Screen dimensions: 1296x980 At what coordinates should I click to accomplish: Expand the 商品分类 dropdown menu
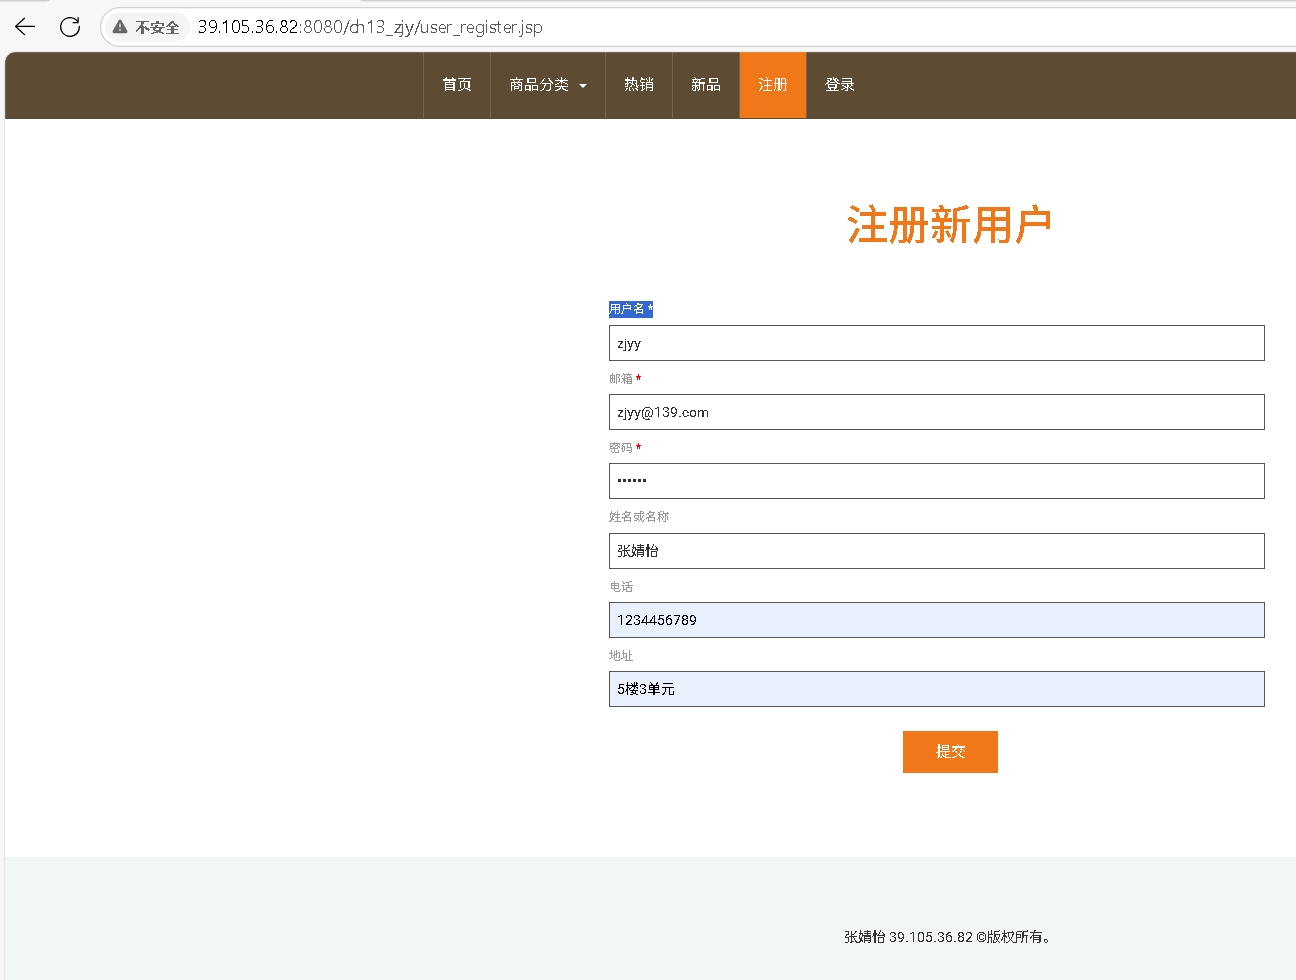547,85
